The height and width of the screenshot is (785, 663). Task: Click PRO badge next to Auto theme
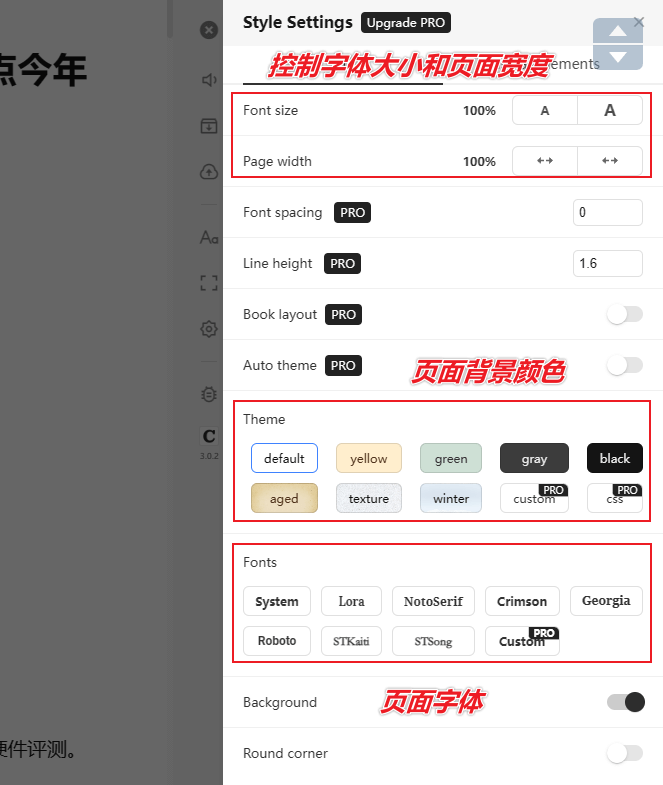[343, 365]
